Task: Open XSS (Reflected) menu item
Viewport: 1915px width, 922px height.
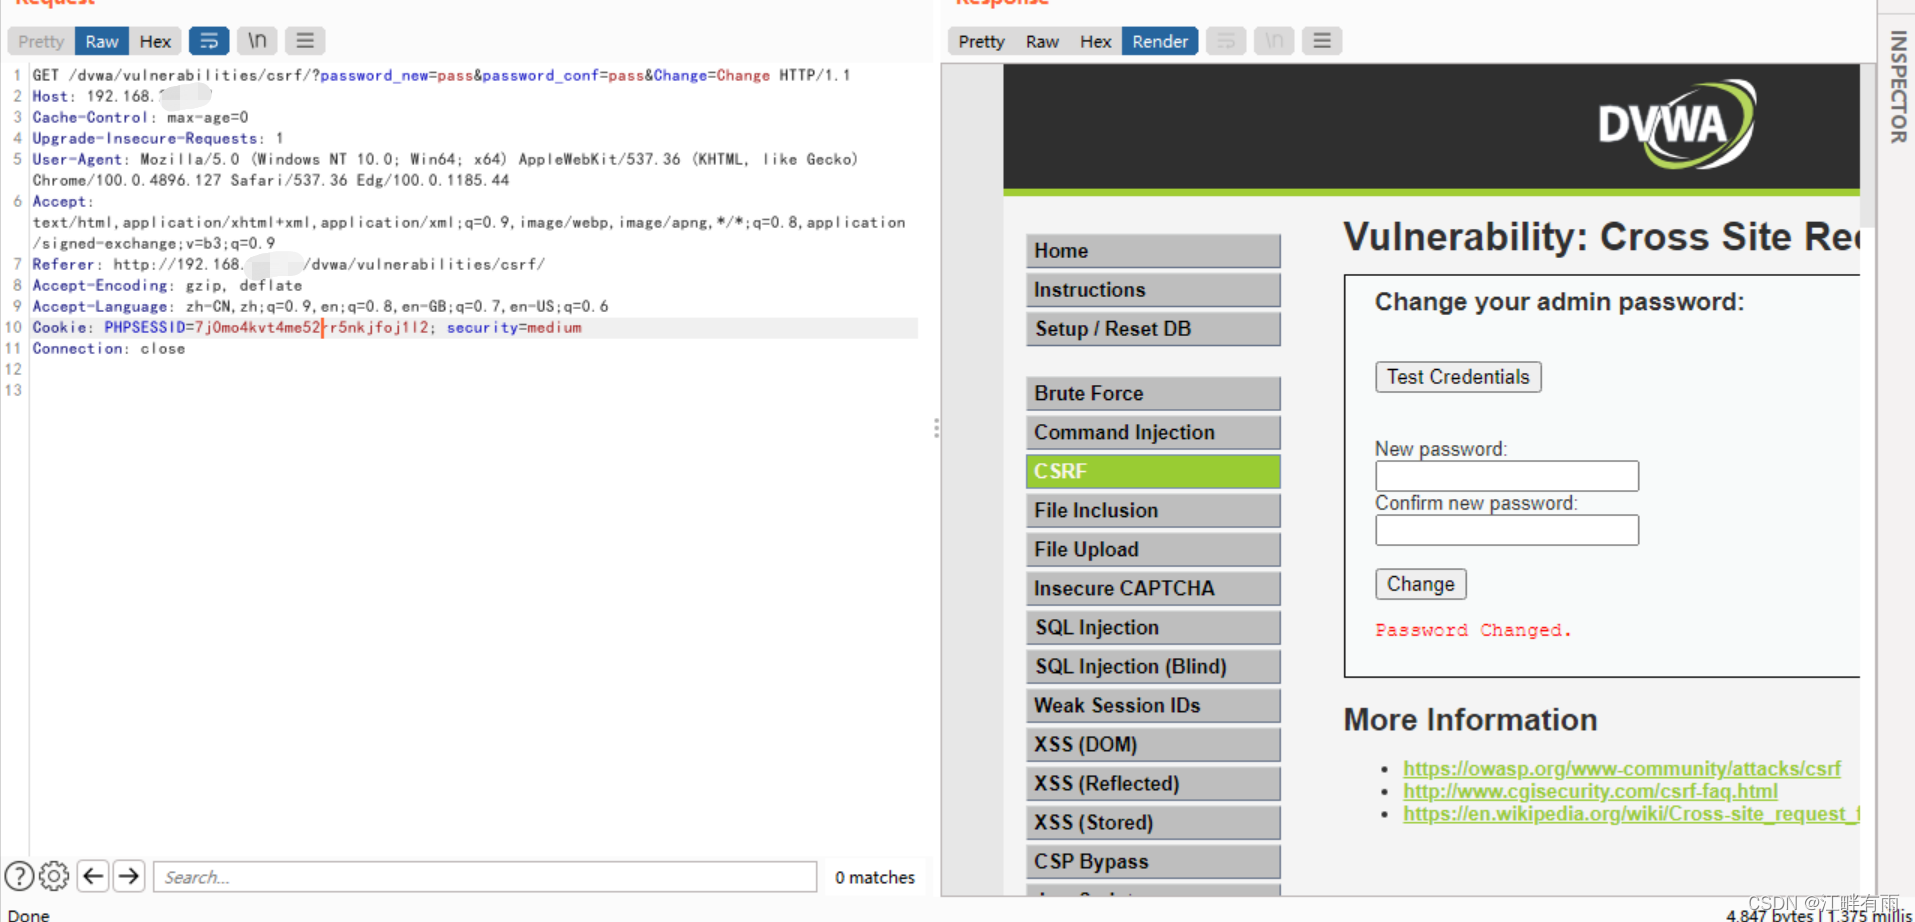Action: tap(1153, 784)
